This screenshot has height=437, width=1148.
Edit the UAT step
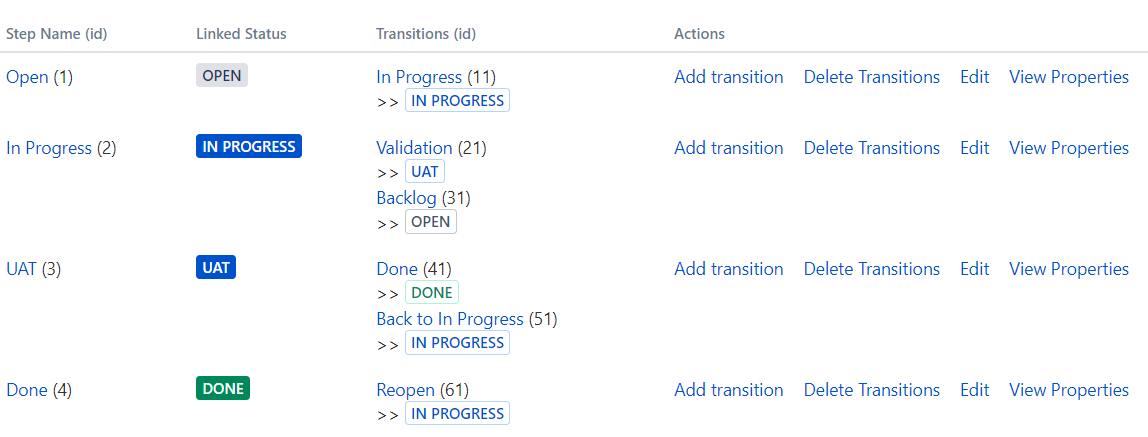(x=974, y=269)
